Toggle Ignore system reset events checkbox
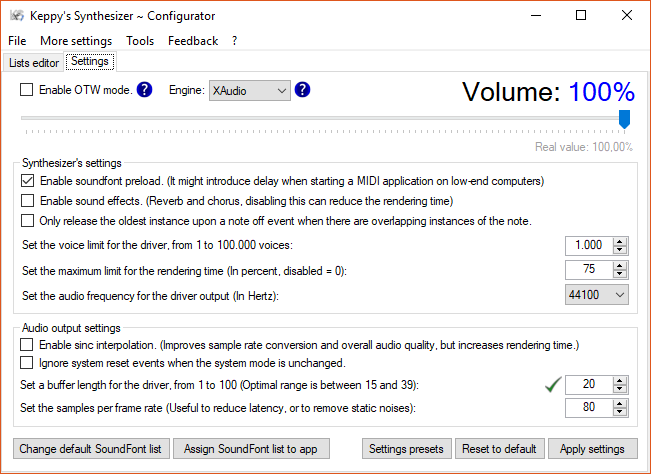 (x=27, y=363)
